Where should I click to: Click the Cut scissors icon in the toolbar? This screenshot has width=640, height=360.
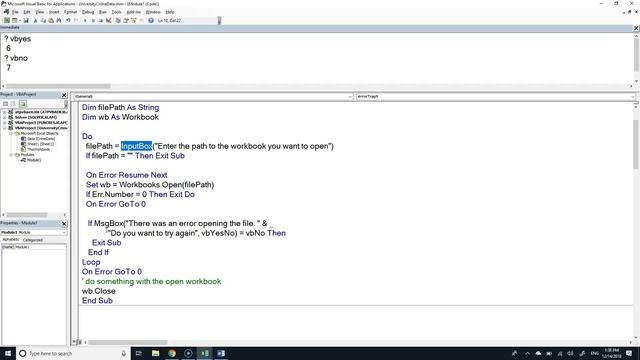36,20
